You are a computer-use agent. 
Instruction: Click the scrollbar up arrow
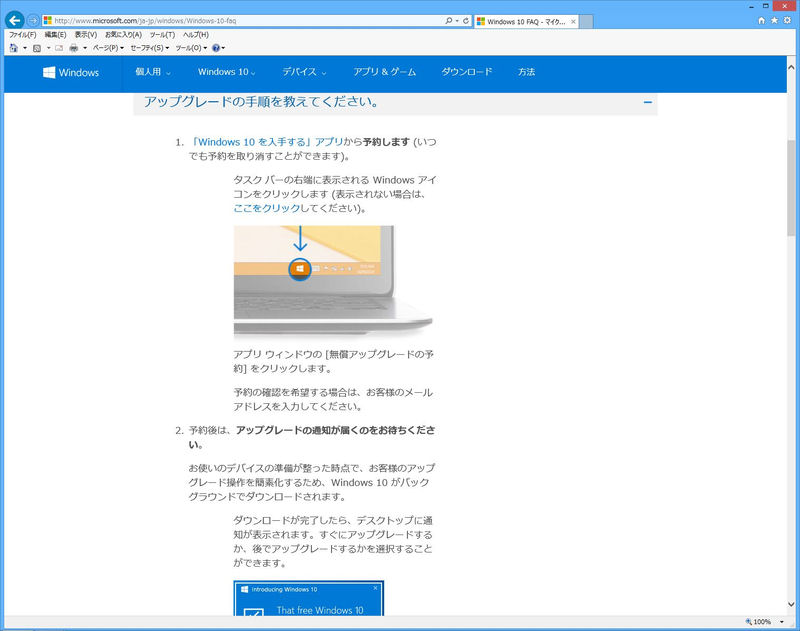click(791, 67)
